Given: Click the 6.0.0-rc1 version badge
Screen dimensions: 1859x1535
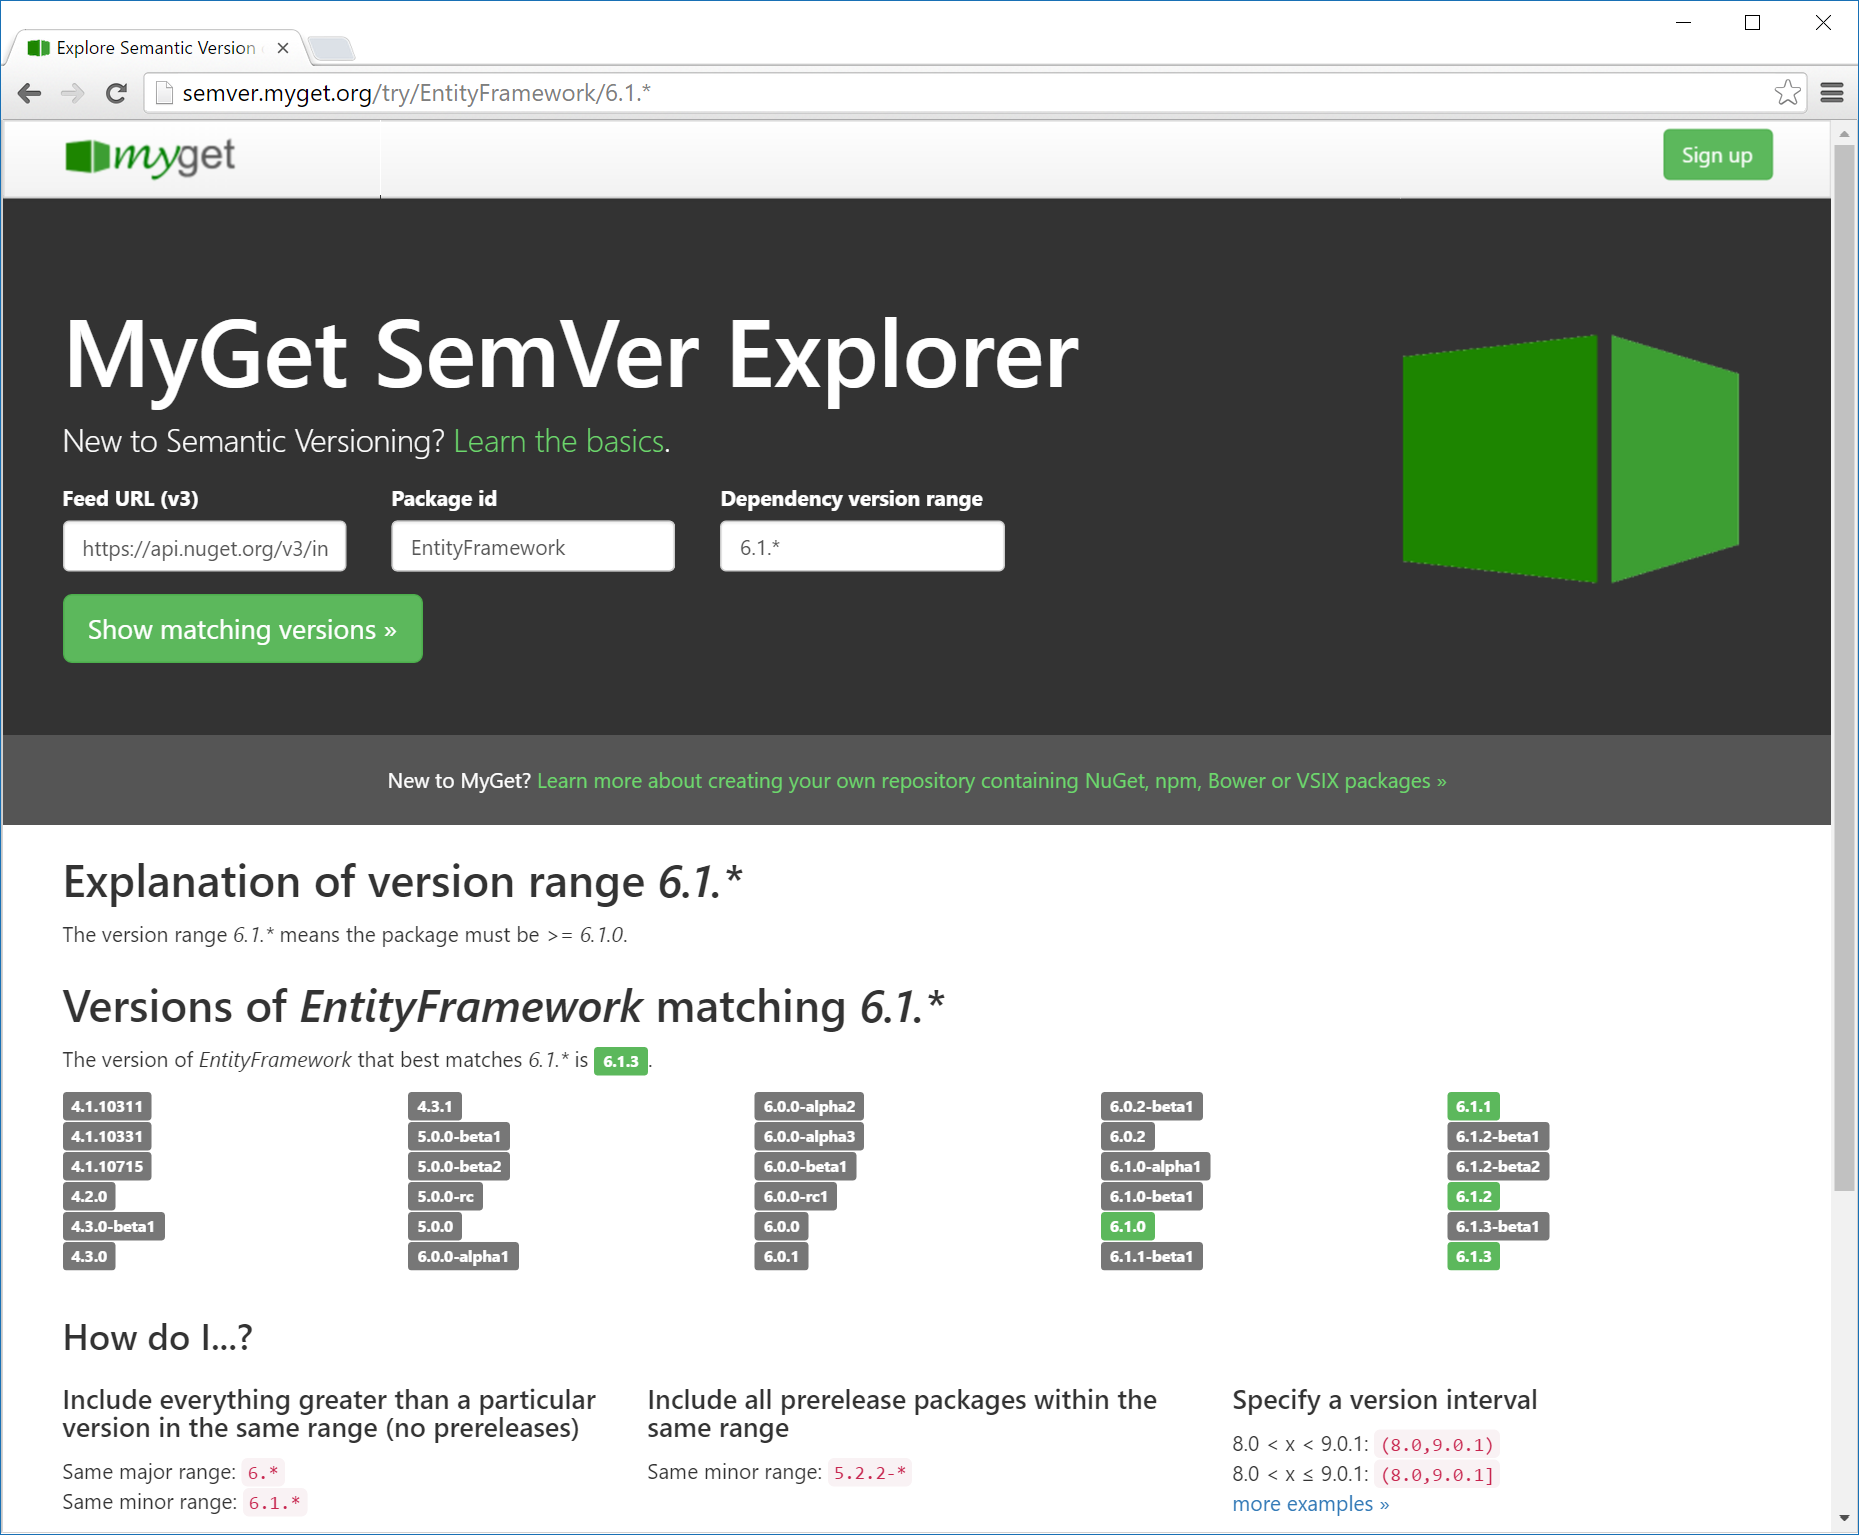Looking at the screenshot, I should click(796, 1196).
